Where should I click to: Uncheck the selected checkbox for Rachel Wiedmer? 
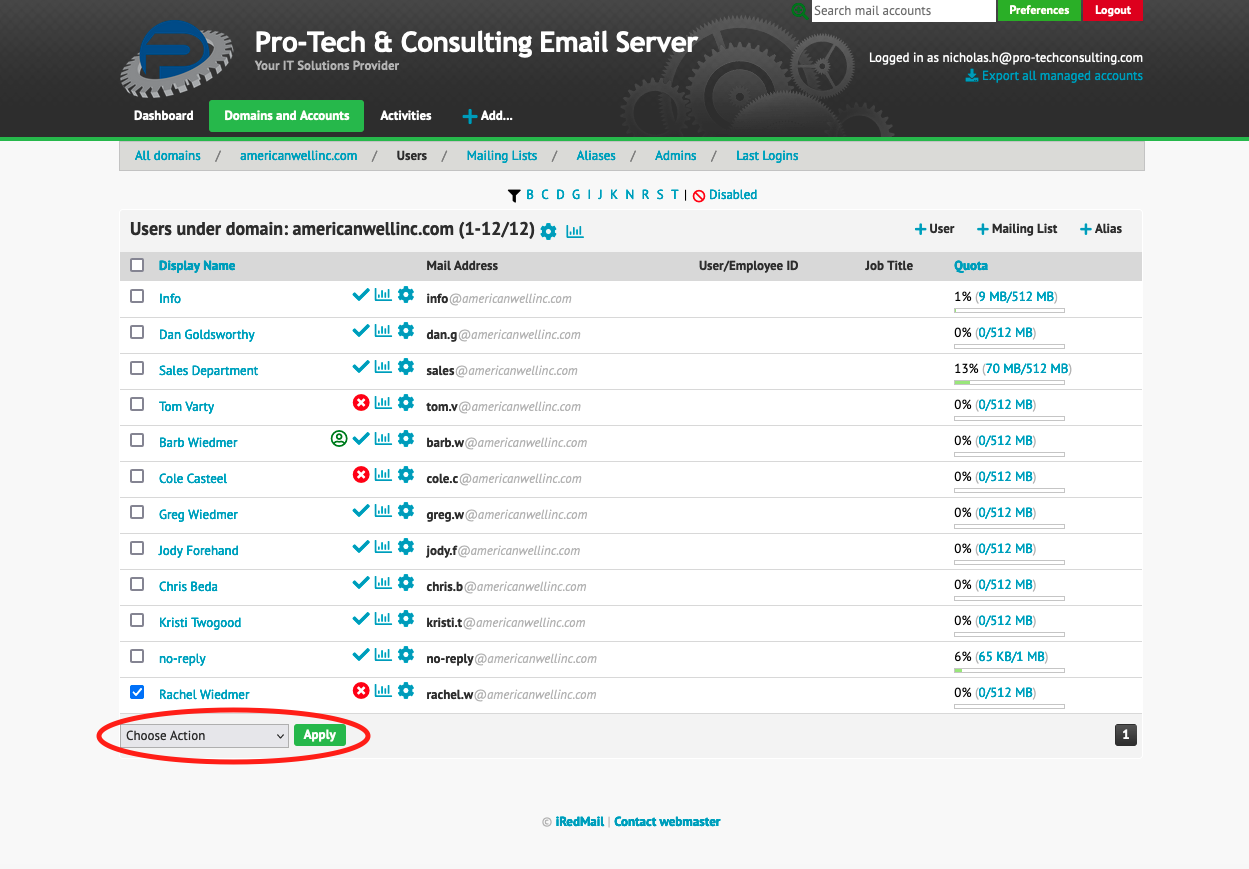[x=137, y=691]
